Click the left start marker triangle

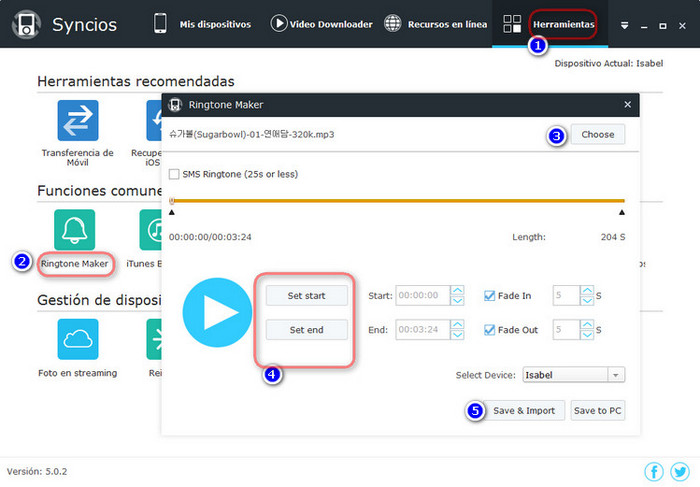coord(172,212)
